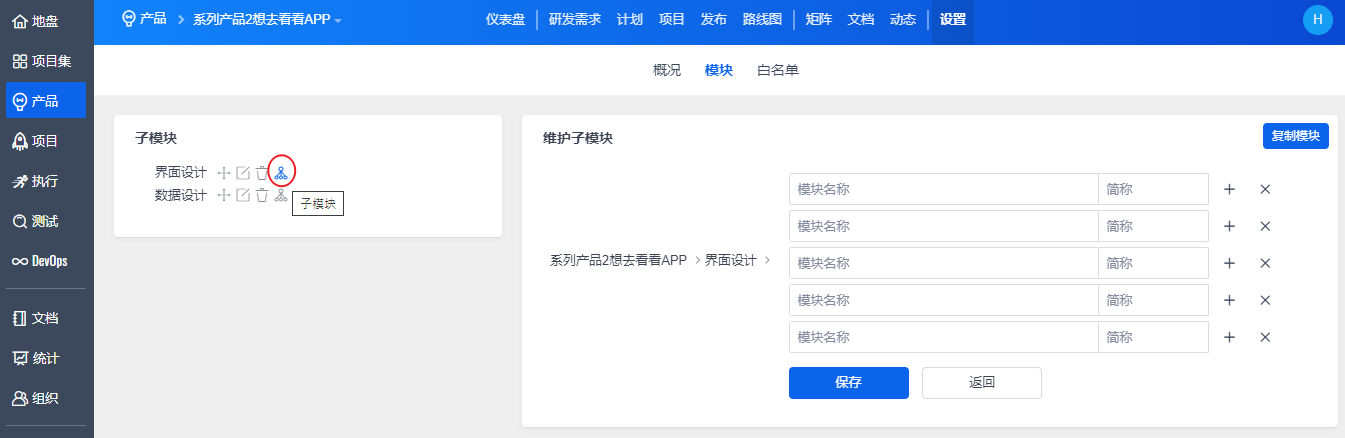Viewport: 1345px width, 438px height.
Task: Focus the first 模块名称 input field
Action: (943, 189)
